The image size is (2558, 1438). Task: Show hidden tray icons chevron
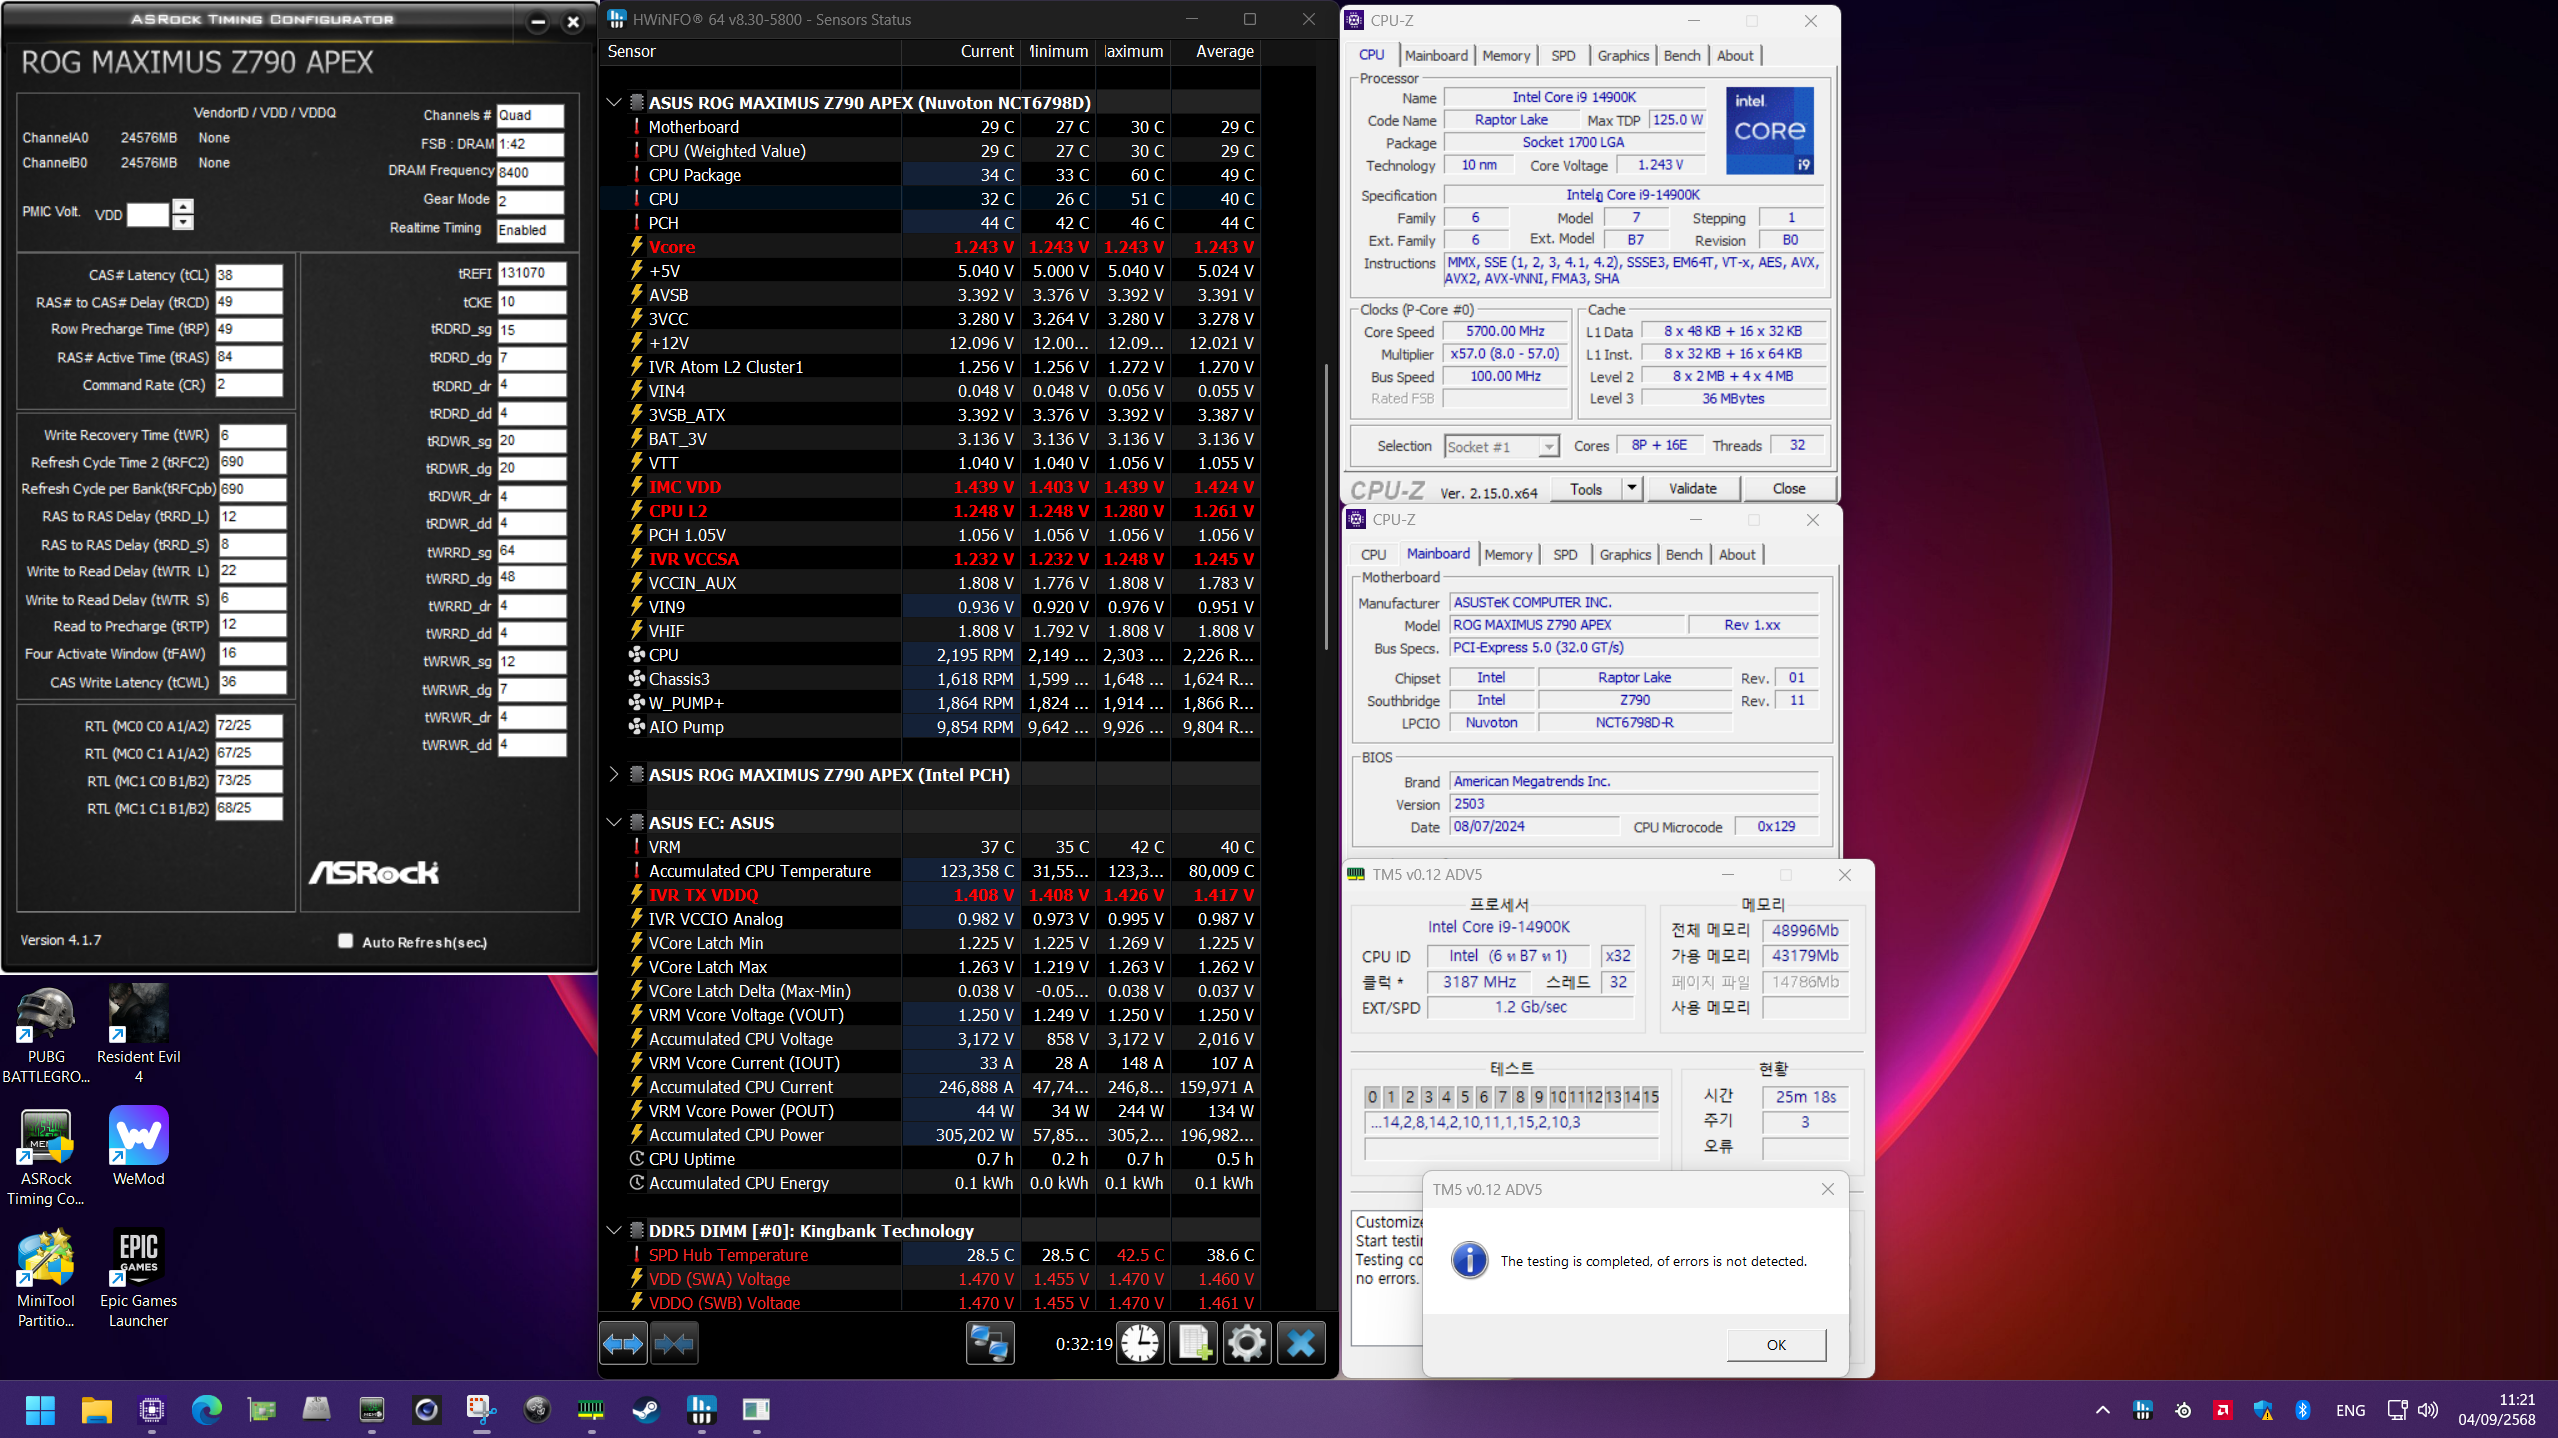(x=2102, y=1410)
